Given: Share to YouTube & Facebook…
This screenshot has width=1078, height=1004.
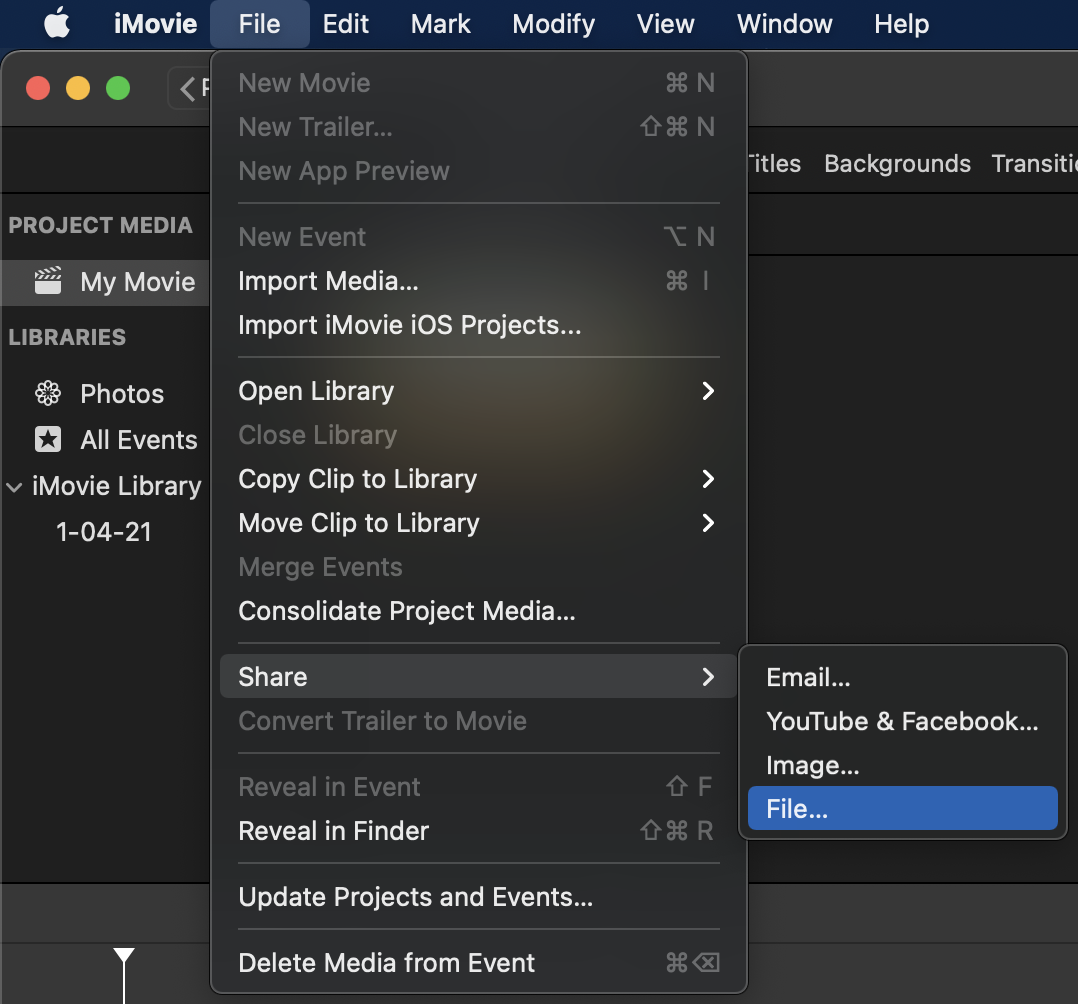Looking at the screenshot, I should point(902,721).
